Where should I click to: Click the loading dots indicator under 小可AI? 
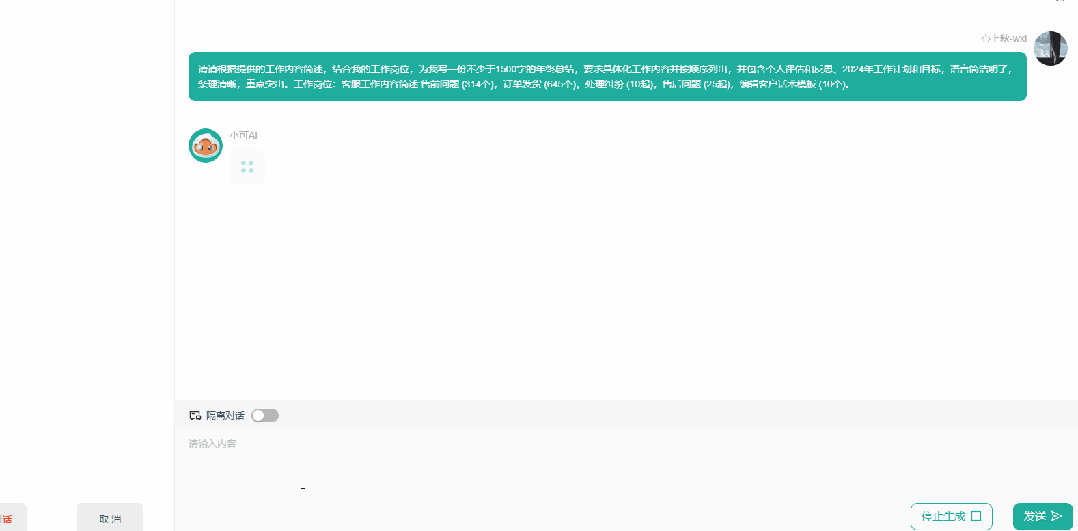pos(247,167)
